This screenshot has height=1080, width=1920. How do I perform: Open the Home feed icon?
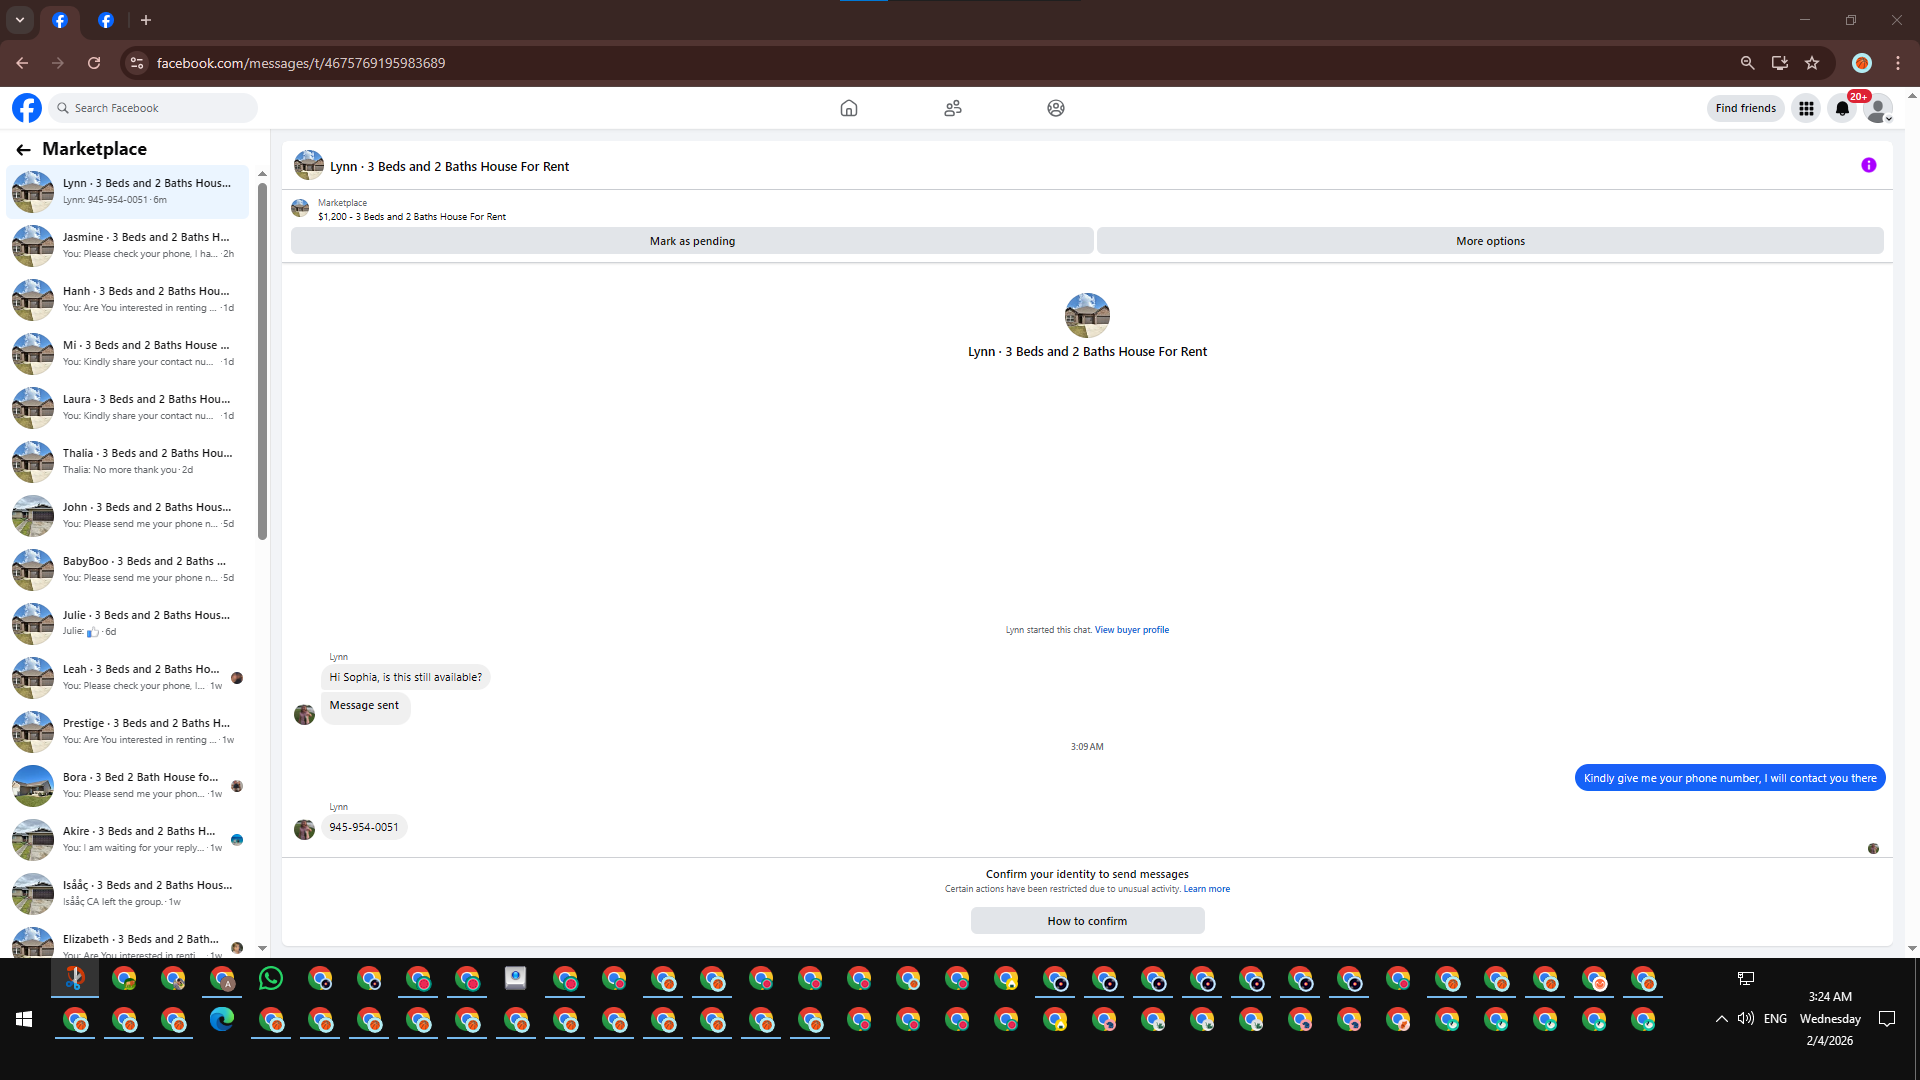(849, 108)
